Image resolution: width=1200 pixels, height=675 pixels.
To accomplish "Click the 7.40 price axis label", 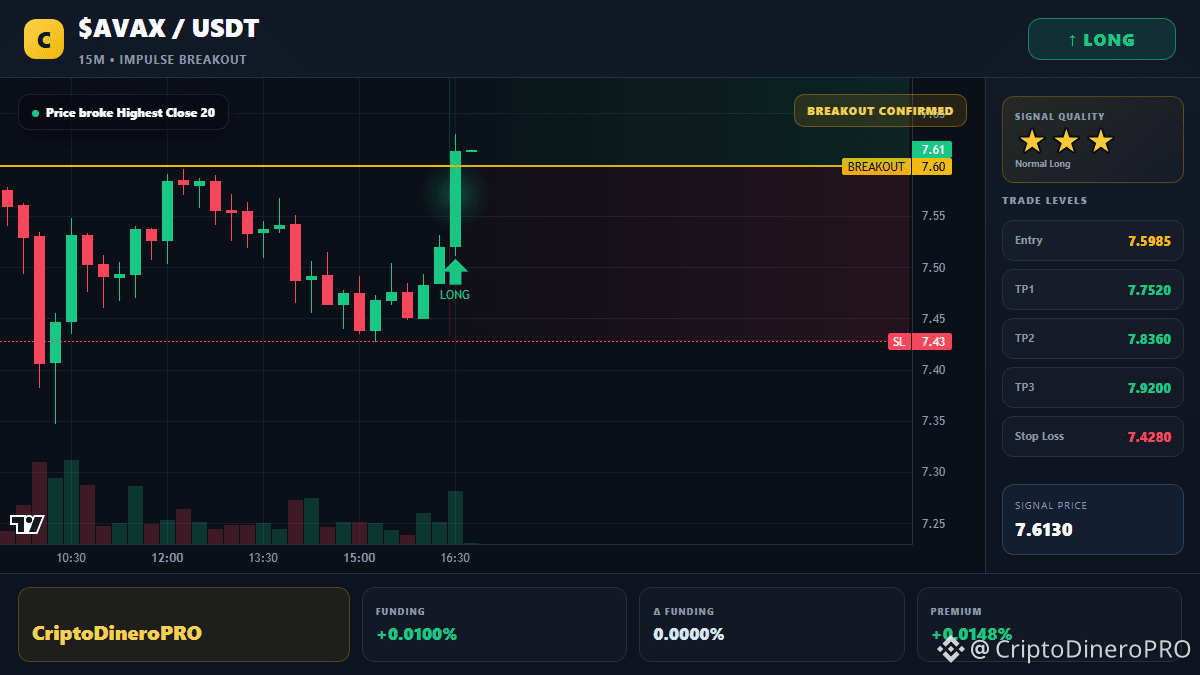I will click(933, 370).
